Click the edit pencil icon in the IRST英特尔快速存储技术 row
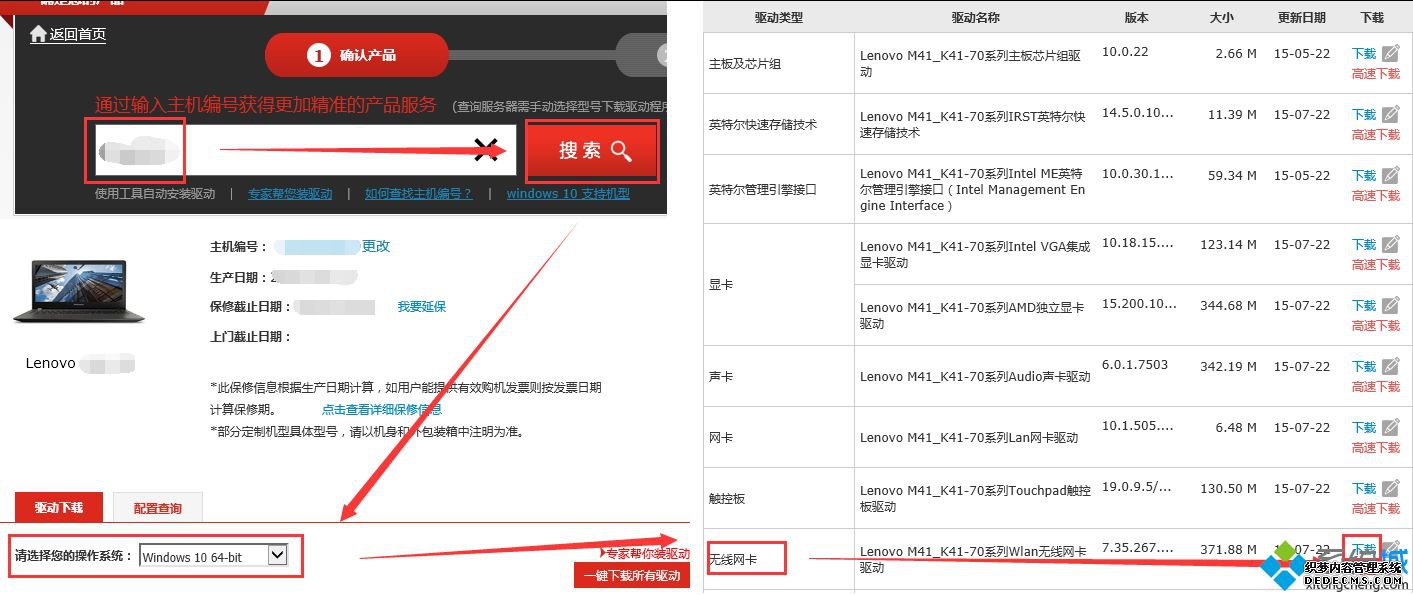Screen dimensions: 1413x595 [1390, 114]
